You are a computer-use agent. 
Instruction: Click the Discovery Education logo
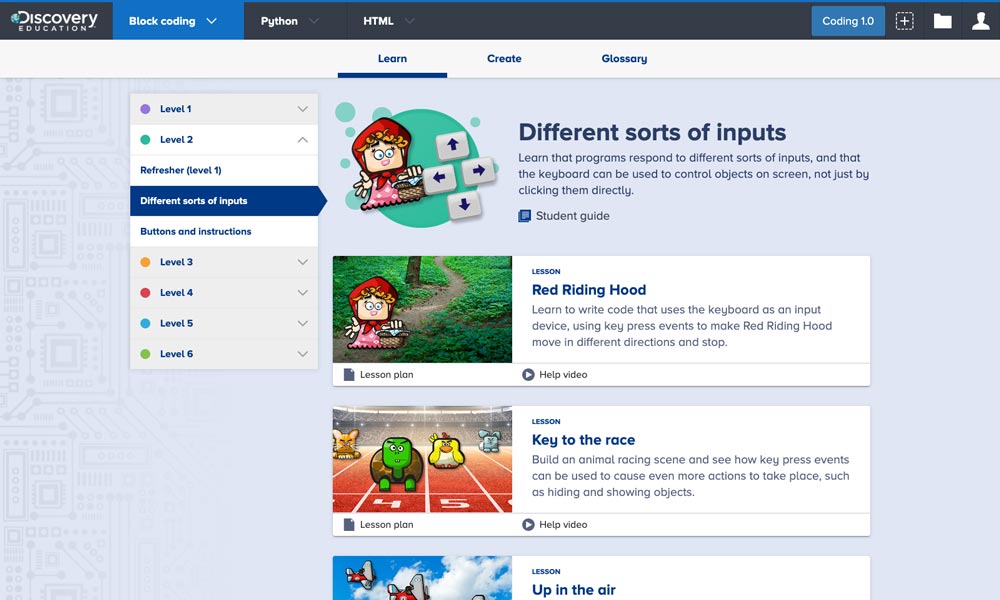(x=54, y=20)
